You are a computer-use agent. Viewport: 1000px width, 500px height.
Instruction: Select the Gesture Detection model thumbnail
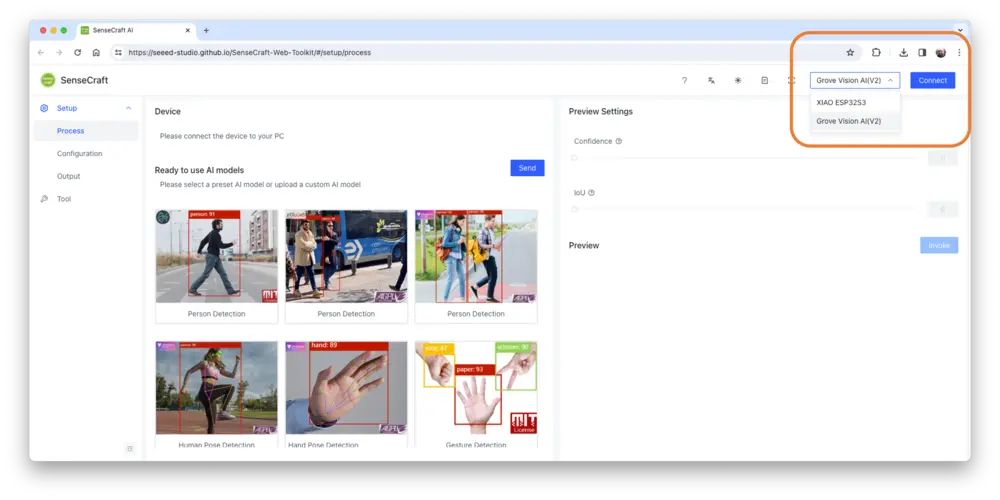[x=475, y=393]
